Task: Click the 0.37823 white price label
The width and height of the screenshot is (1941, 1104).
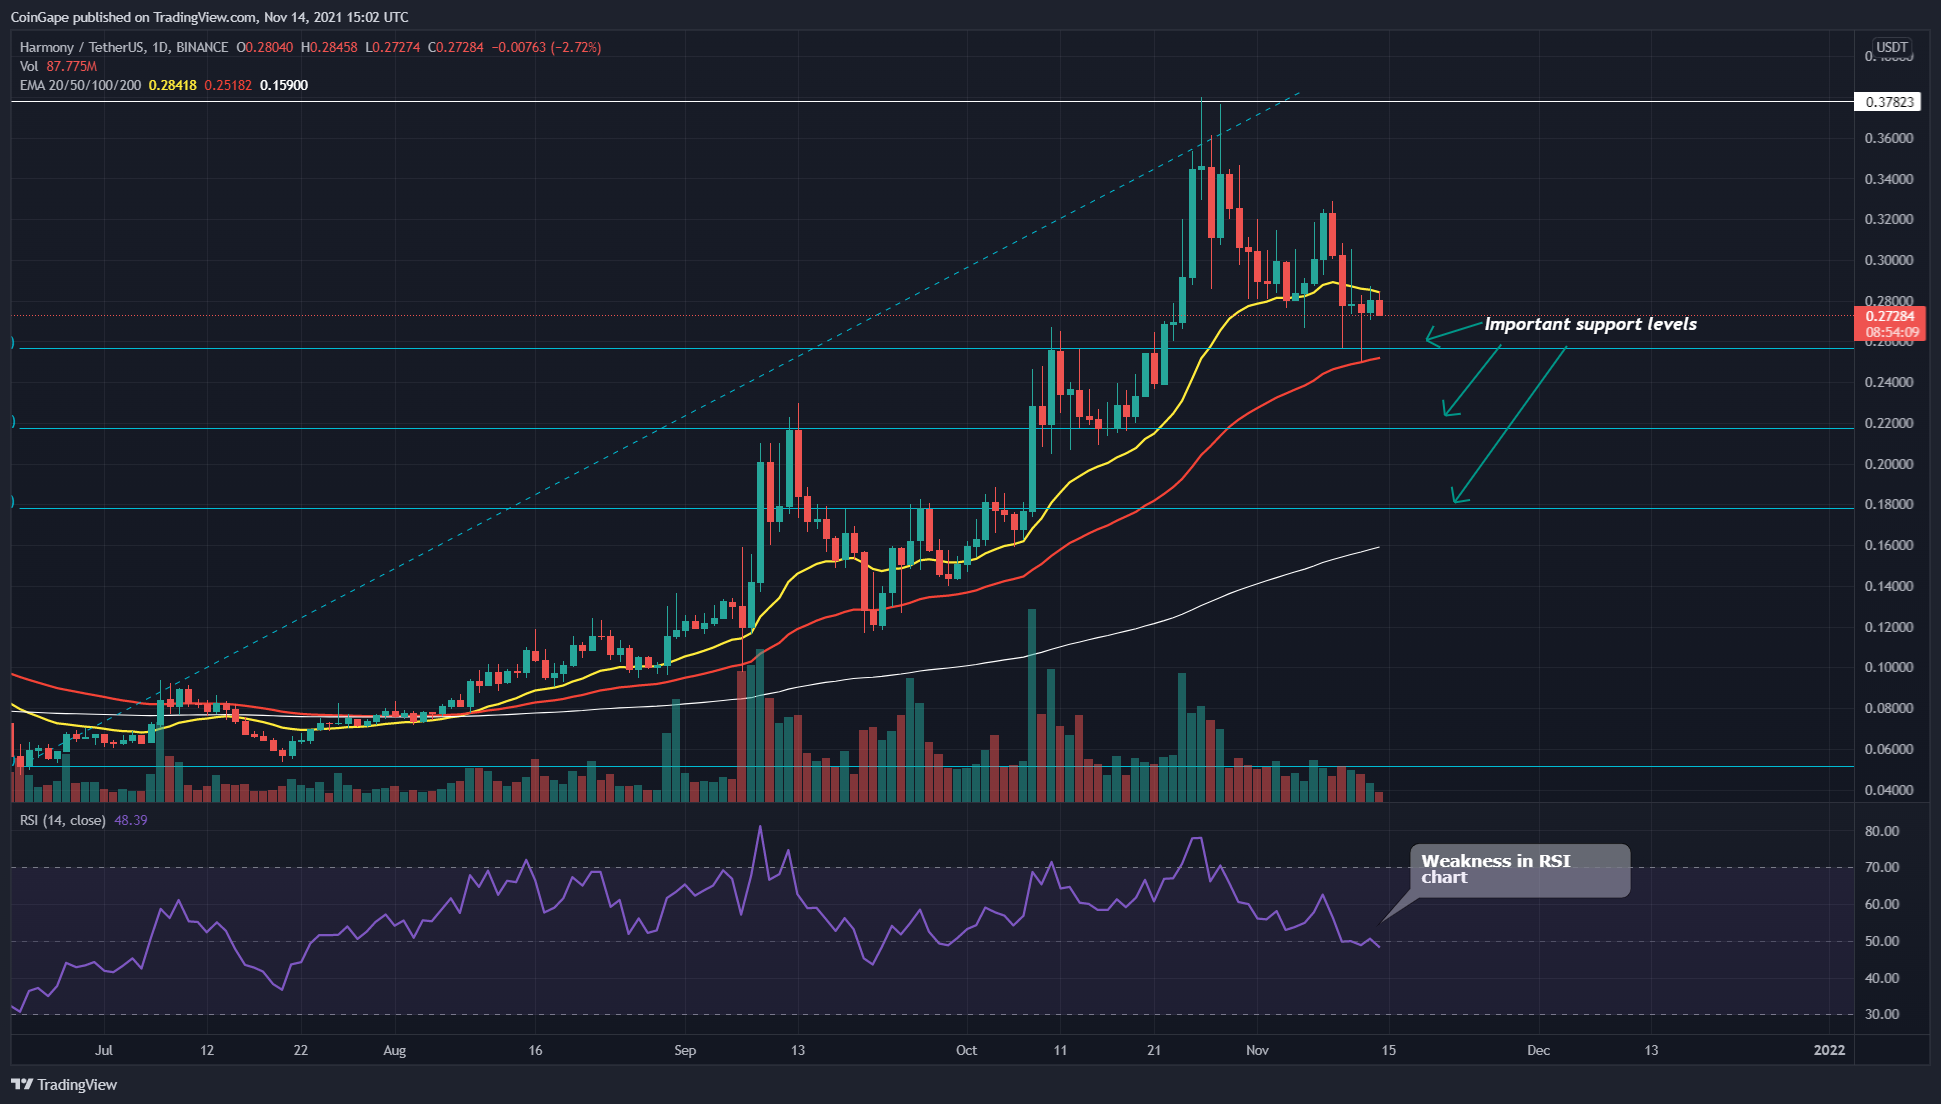Action: [x=1889, y=102]
